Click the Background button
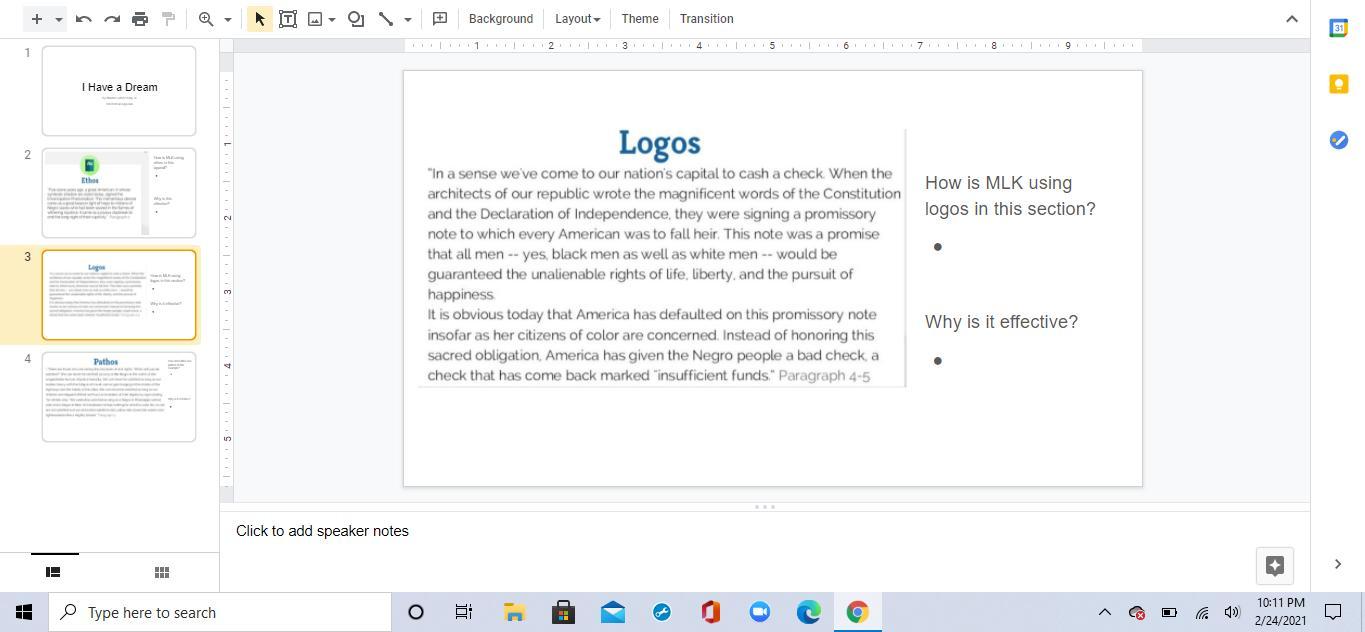This screenshot has width=1365, height=632. 500,19
